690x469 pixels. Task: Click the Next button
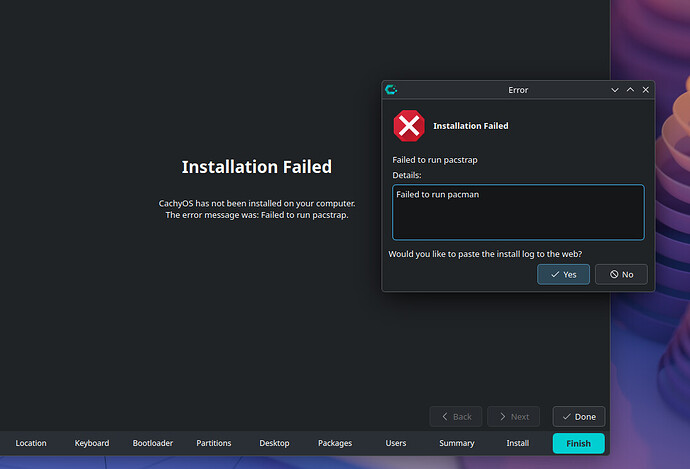514,417
